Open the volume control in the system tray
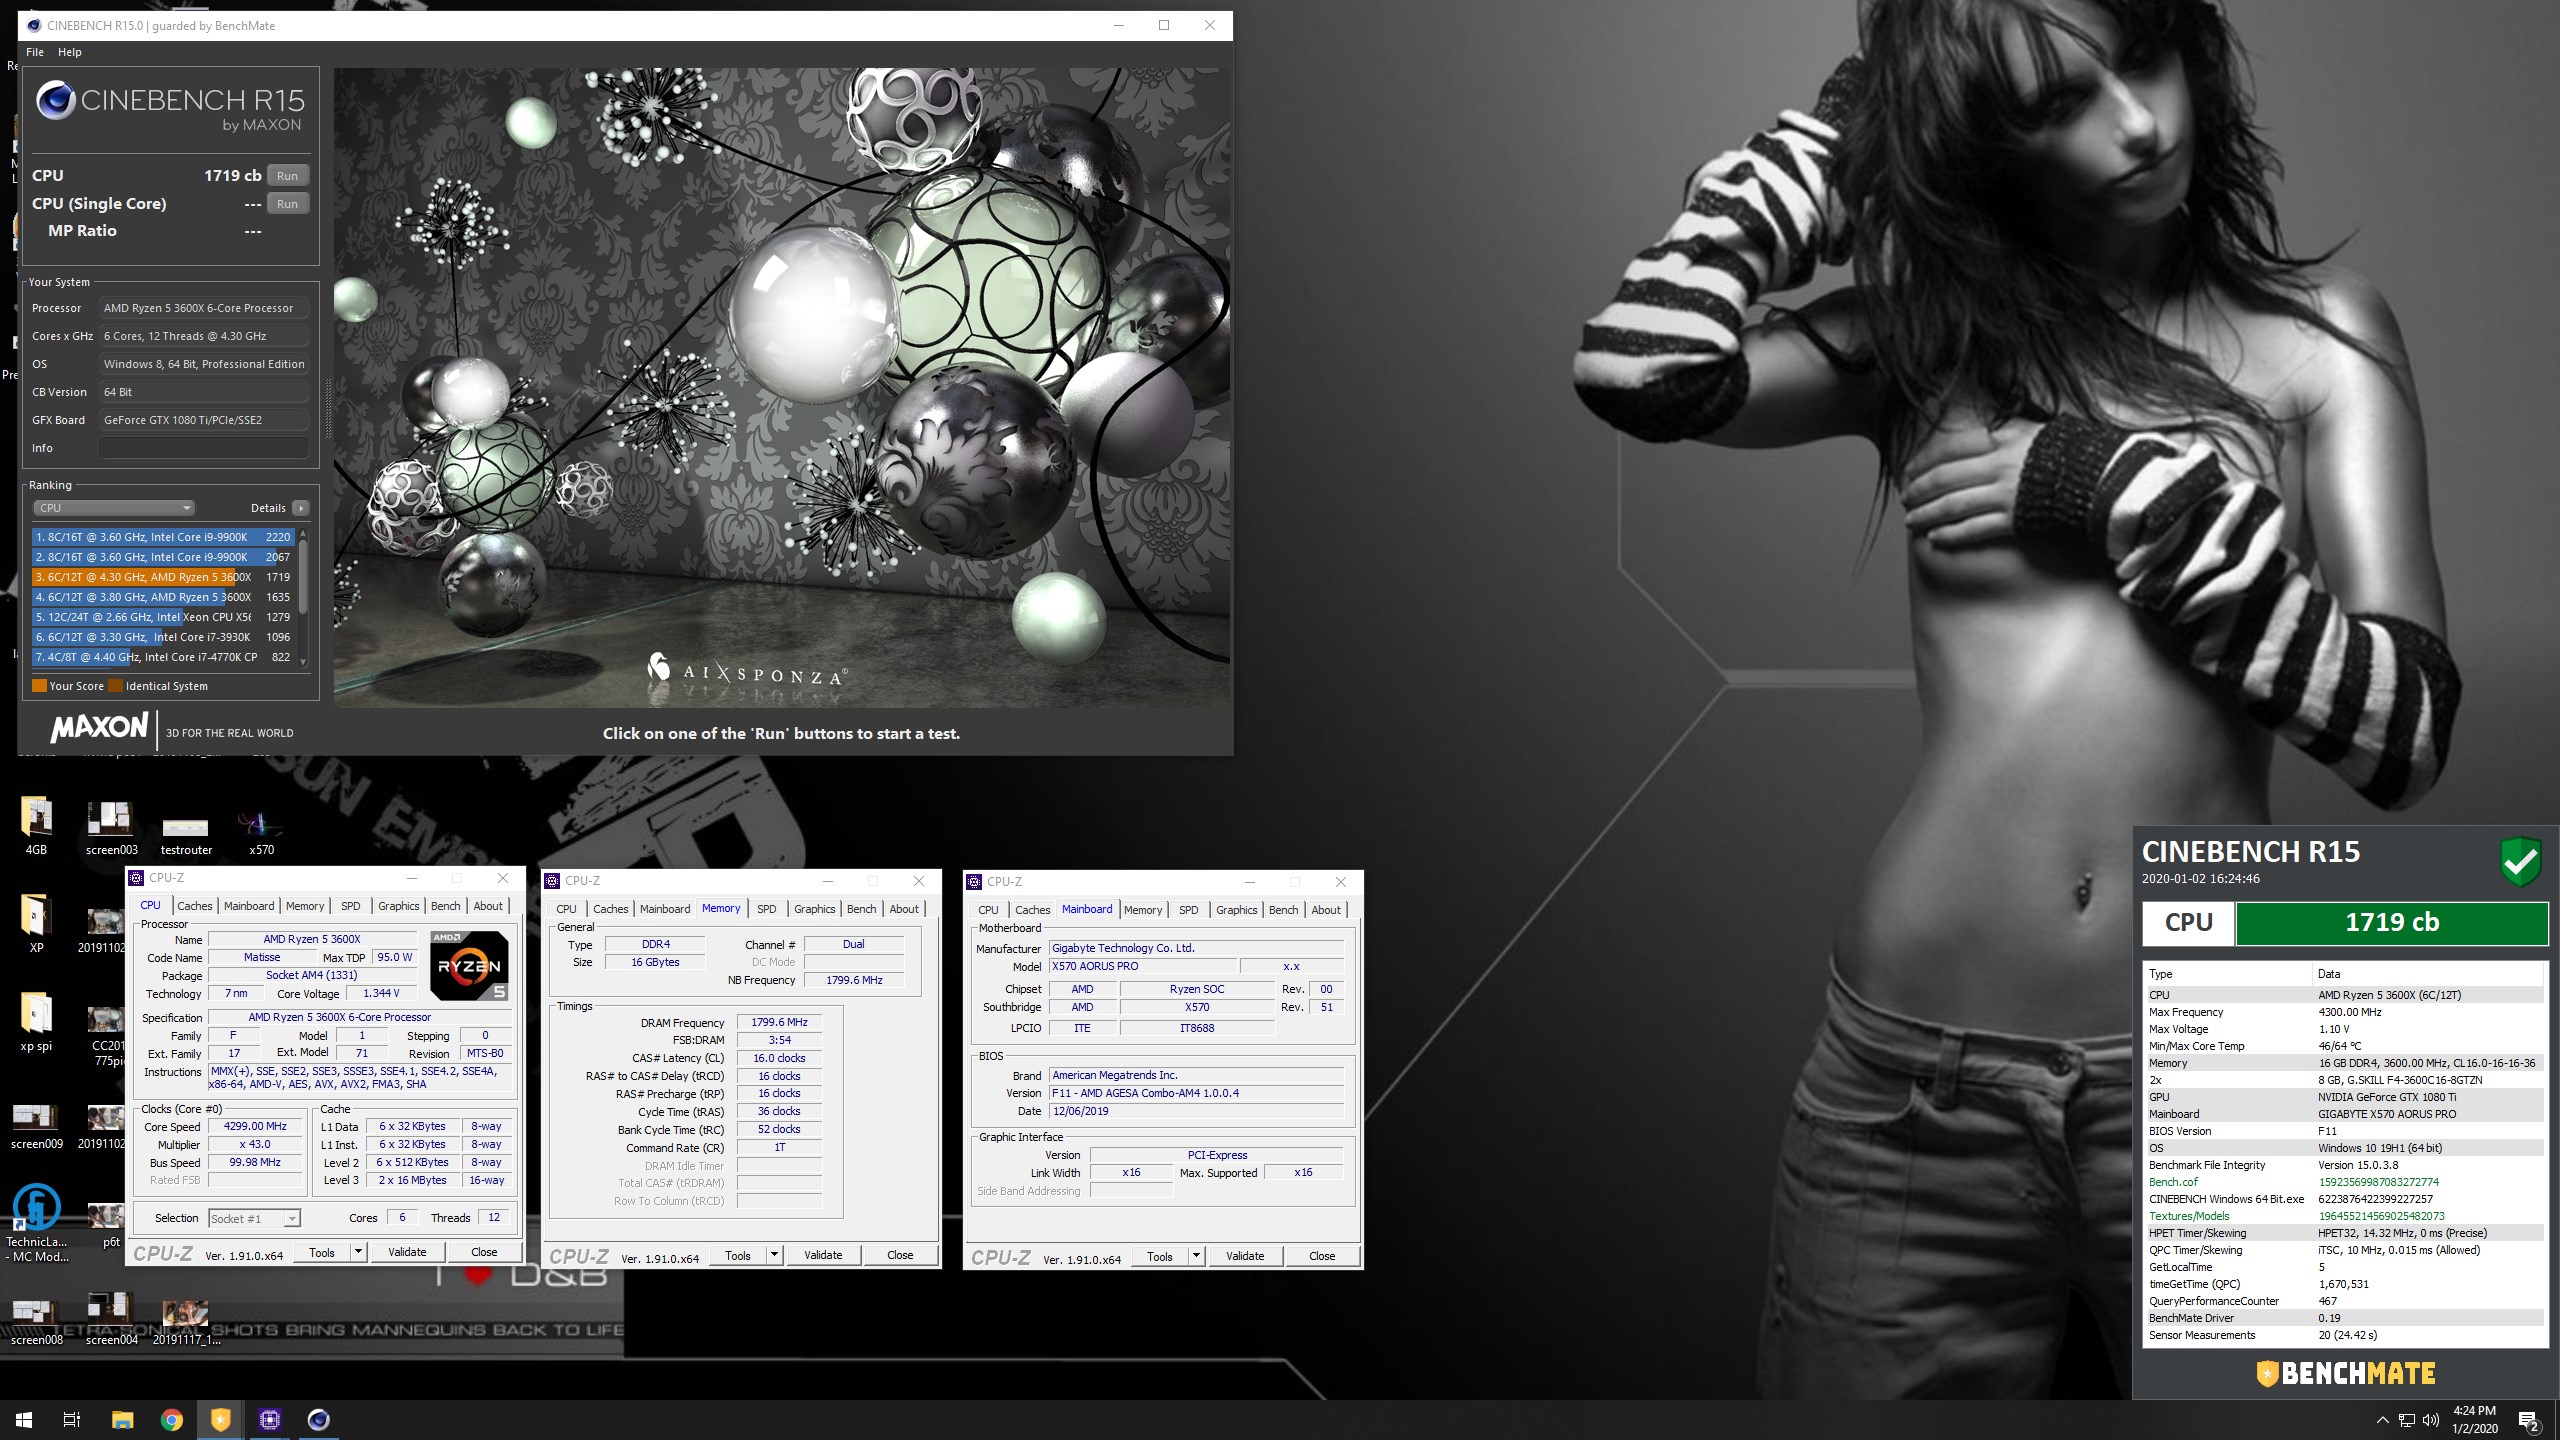The width and height of the screenshot is (2560, 1440). (2431, 1420)
